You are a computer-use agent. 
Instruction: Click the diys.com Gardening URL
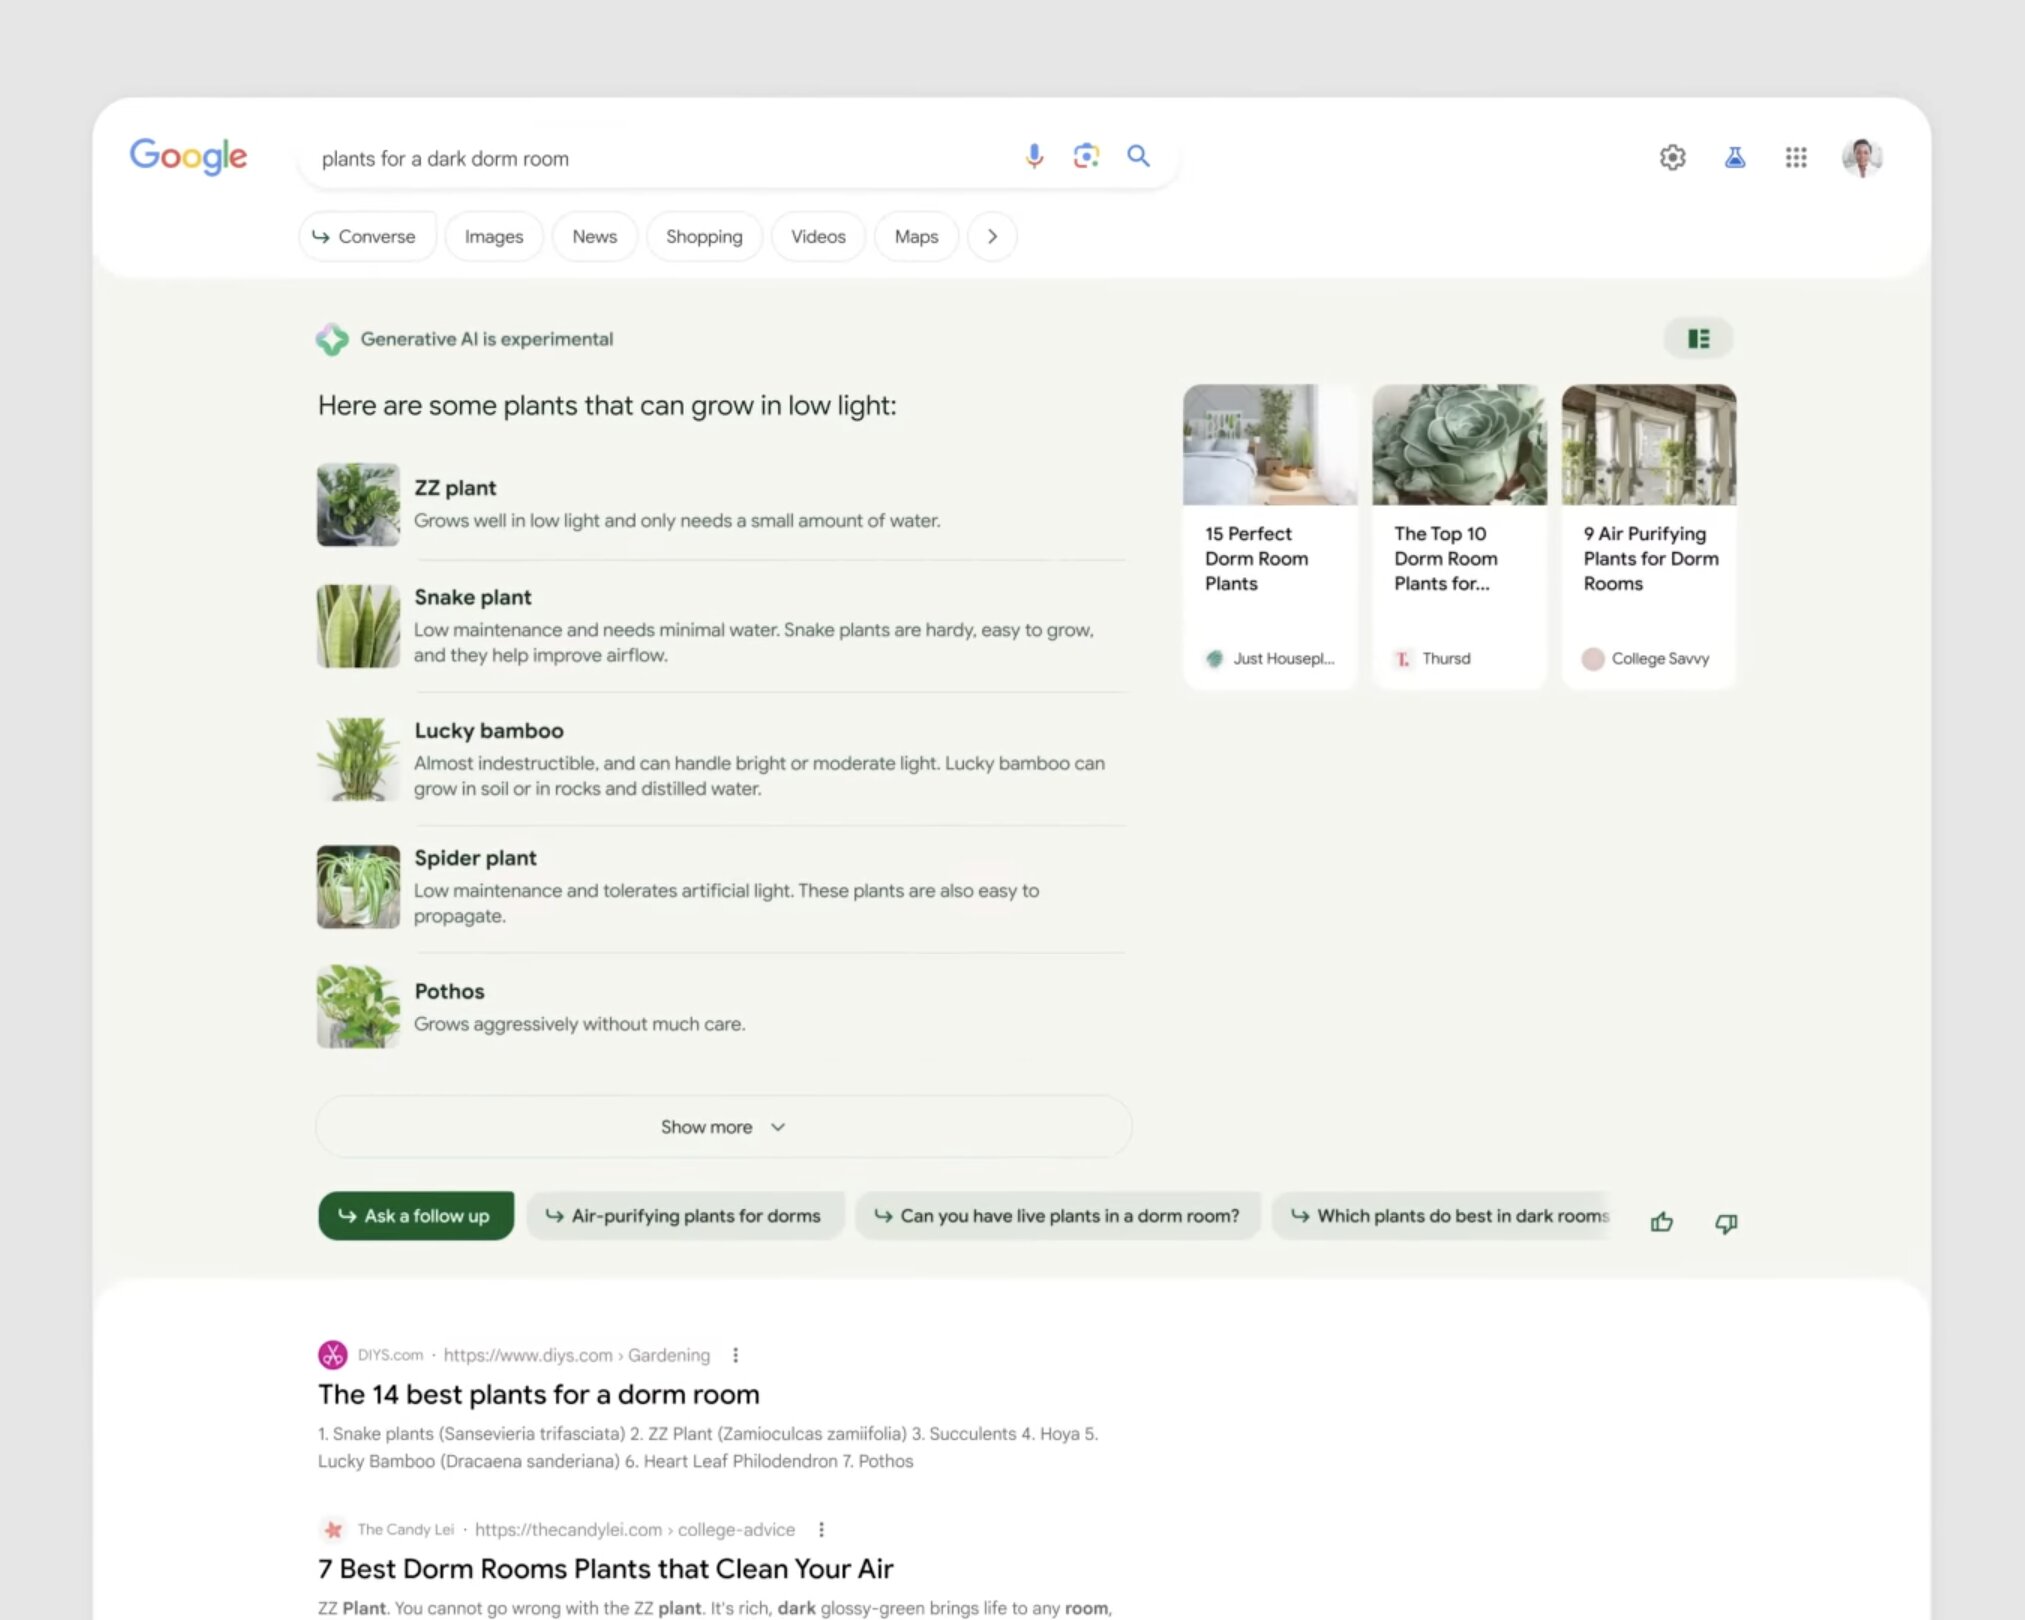tap(577, 1355)
